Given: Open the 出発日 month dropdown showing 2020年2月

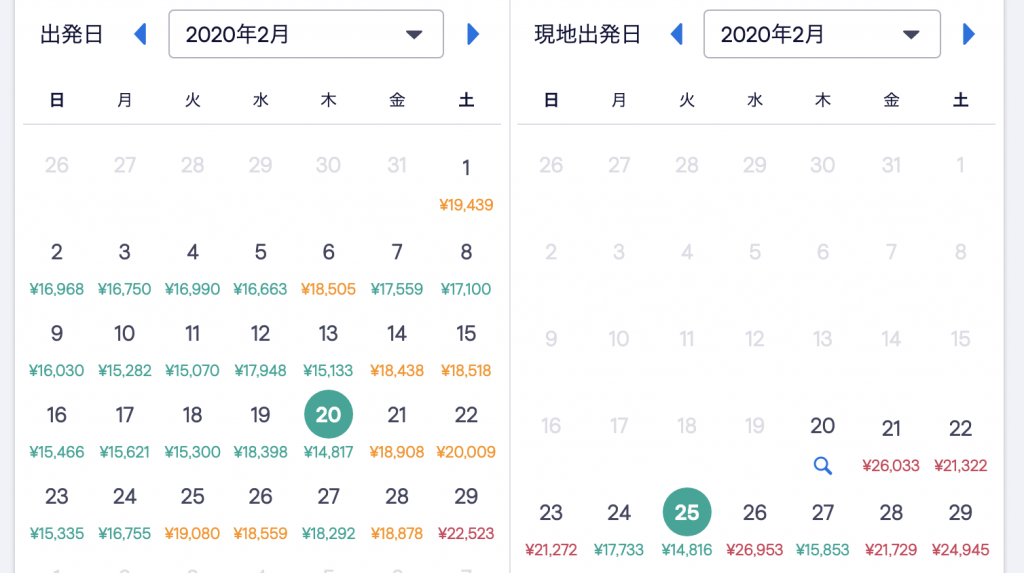Looking at the screenshot, I should tap(306, 34).
